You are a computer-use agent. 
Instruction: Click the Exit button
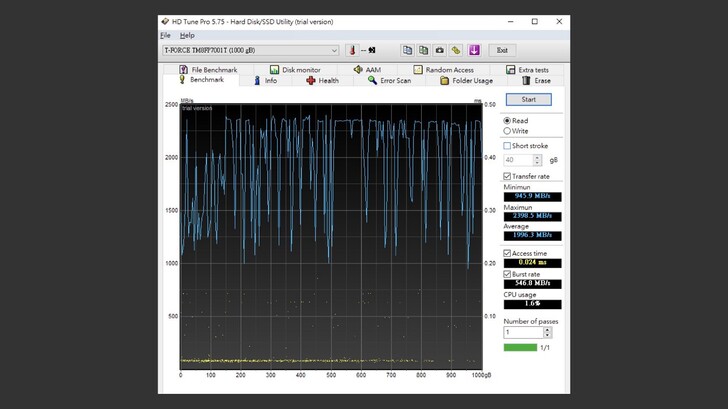click(x=502, y=50)
